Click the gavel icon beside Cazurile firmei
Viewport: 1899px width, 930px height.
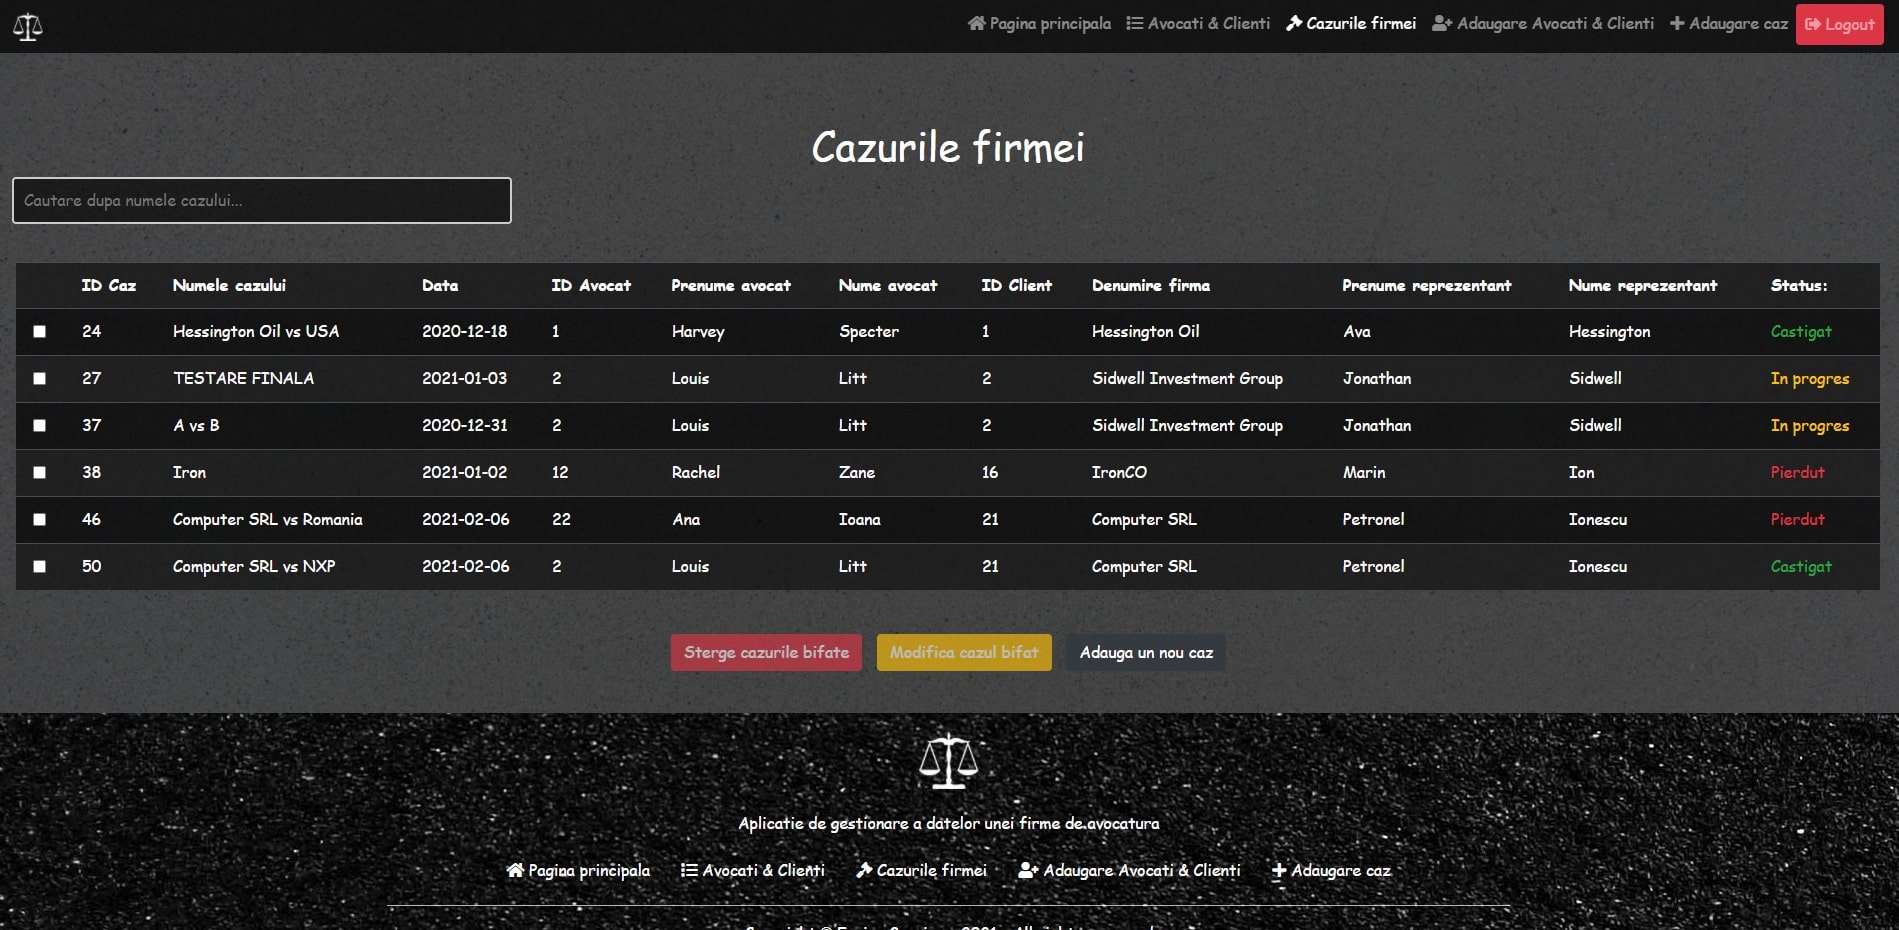pyautogui.click(x=1294, y=23)
